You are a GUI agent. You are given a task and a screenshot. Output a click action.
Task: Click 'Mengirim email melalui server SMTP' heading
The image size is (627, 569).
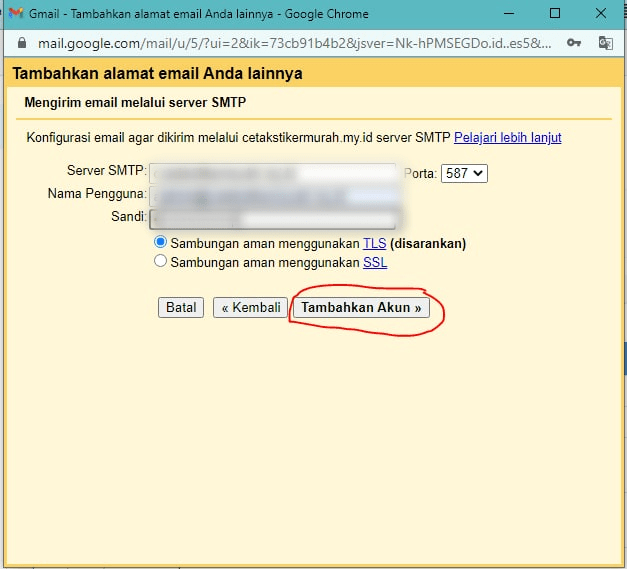click(x=135, y=102)
